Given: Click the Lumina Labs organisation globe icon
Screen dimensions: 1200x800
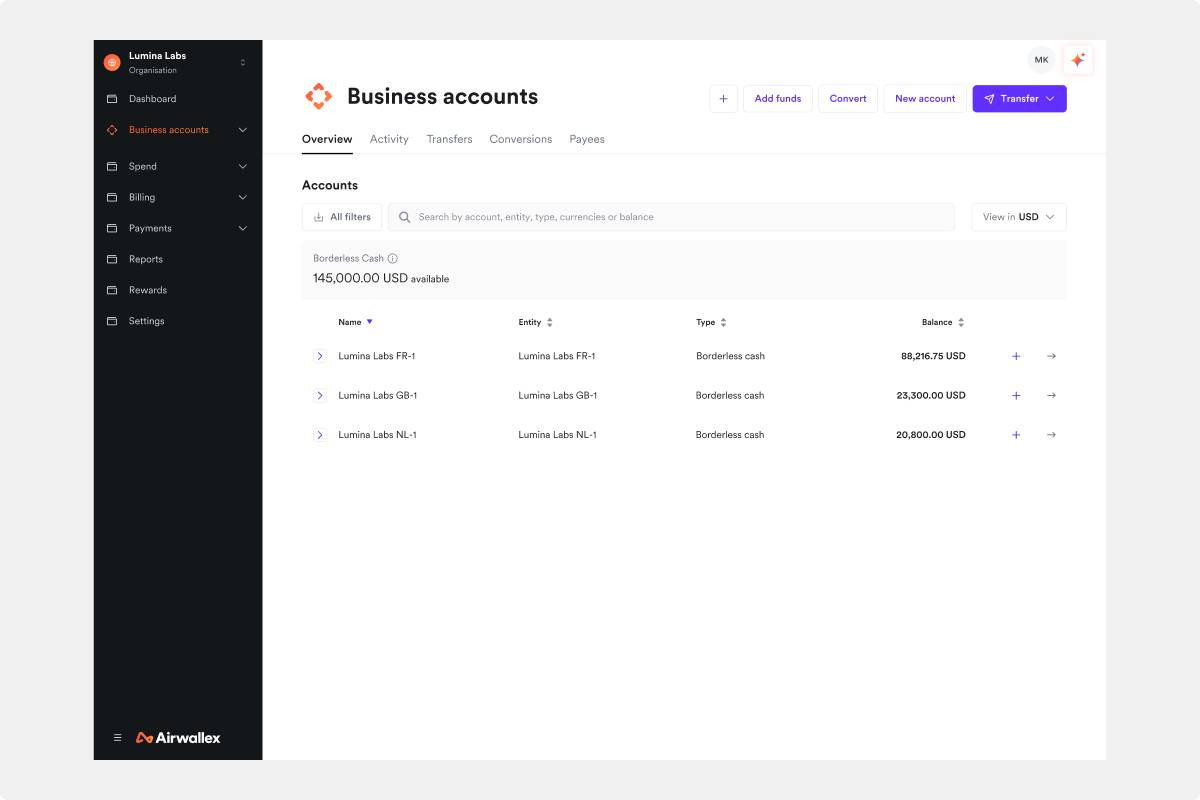Looking at the screenshot, I should [112, 63].
